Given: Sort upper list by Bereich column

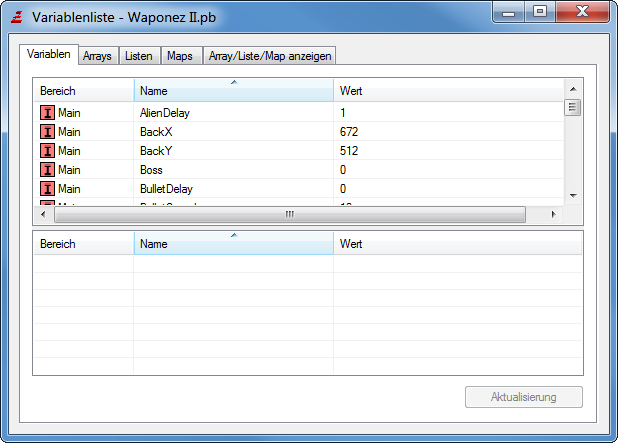Looking at the screenshot, I should click(x=83, y=91).
